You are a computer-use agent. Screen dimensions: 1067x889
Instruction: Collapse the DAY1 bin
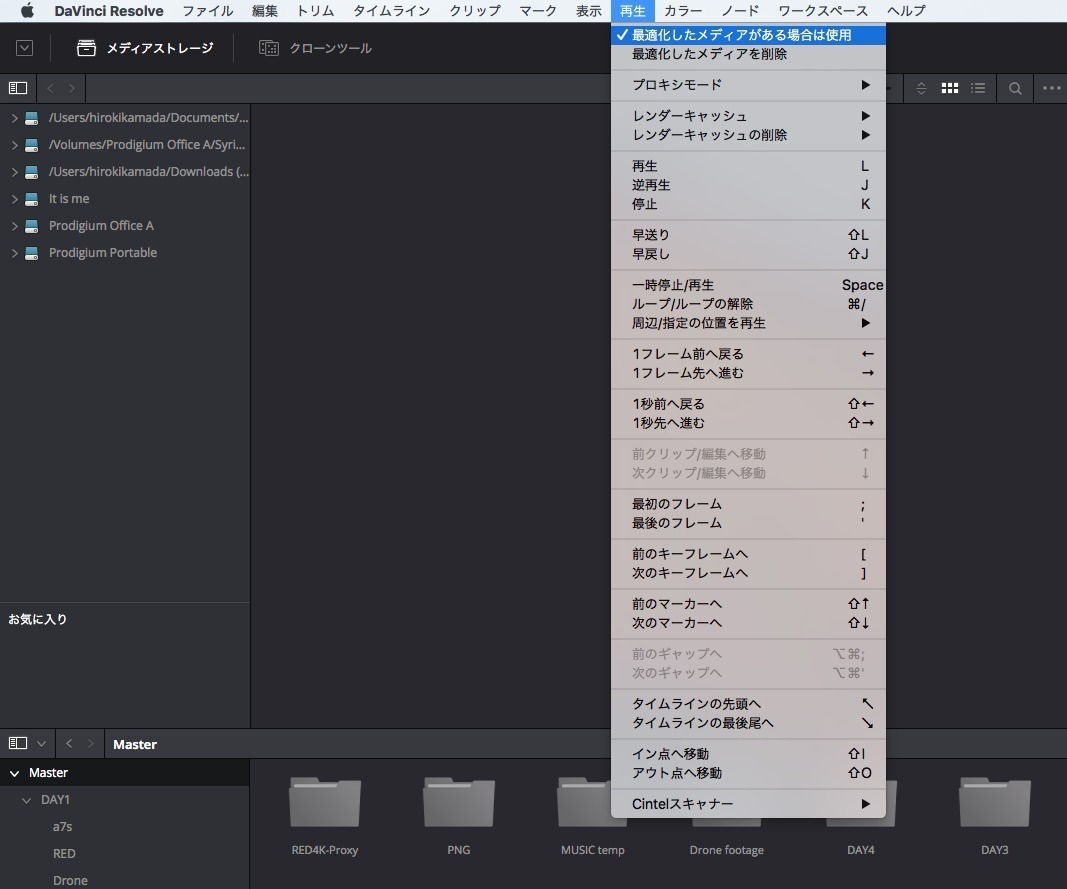coord(27,801)
